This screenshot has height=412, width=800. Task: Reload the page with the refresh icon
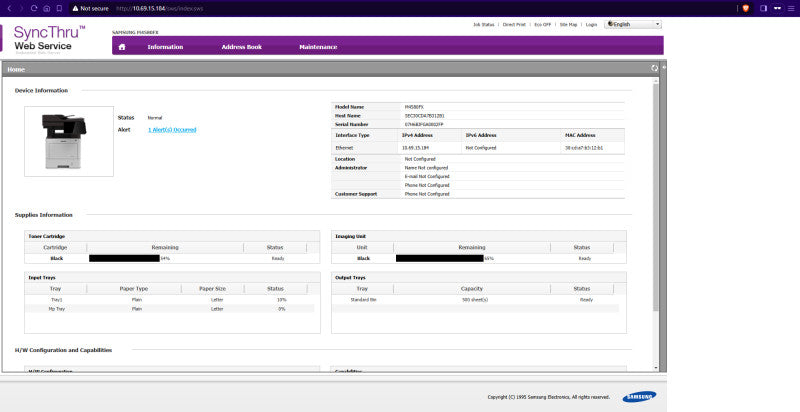pos(34,8)
